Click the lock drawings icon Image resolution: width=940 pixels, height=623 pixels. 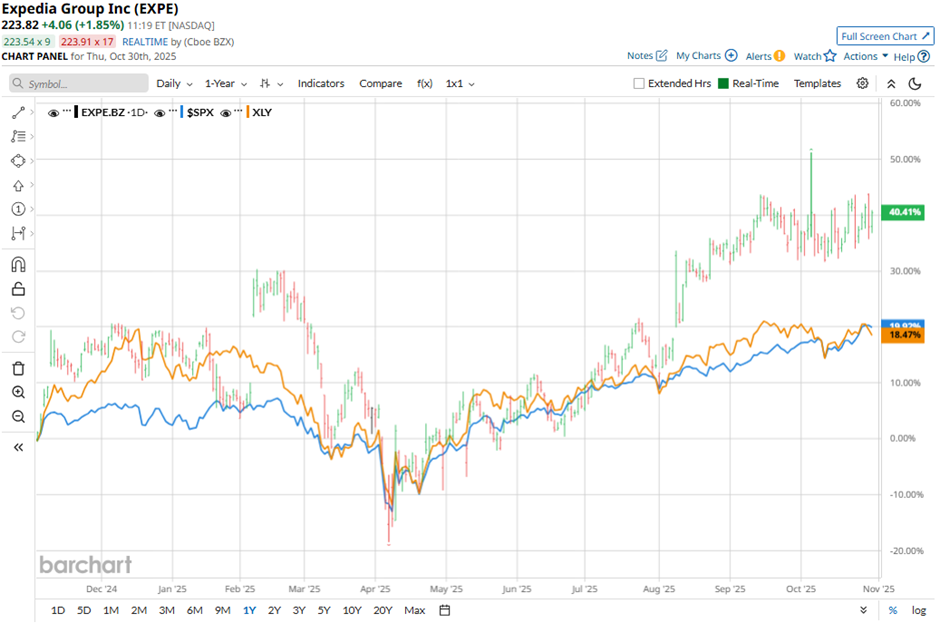18,290
